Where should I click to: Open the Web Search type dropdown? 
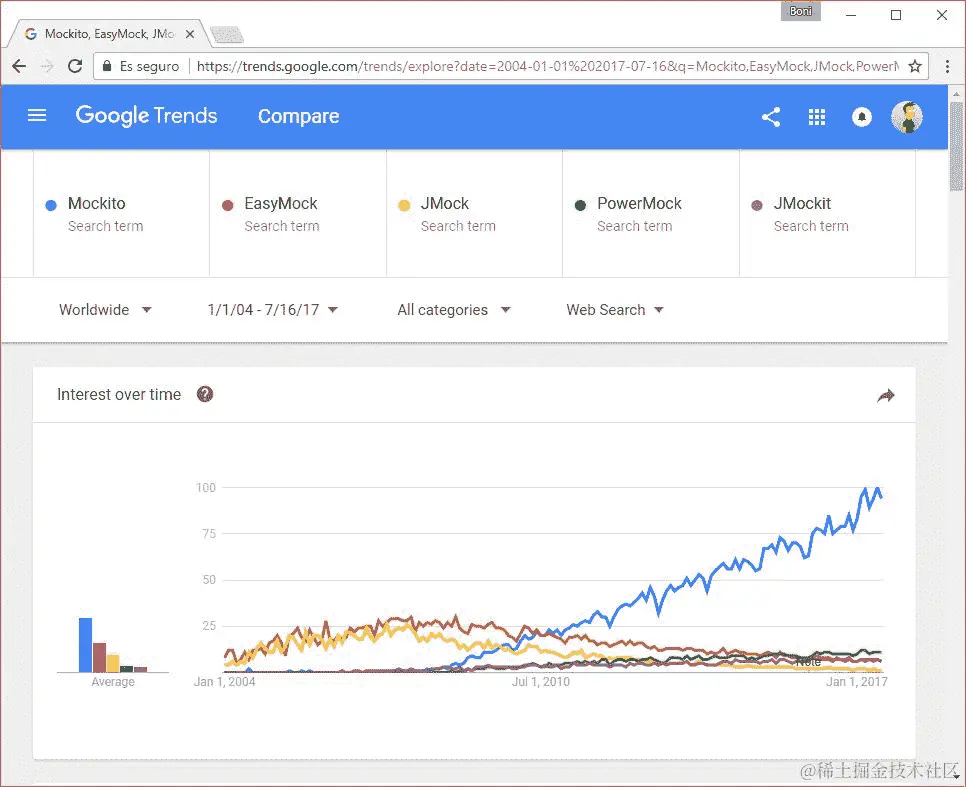click(614, 310)
